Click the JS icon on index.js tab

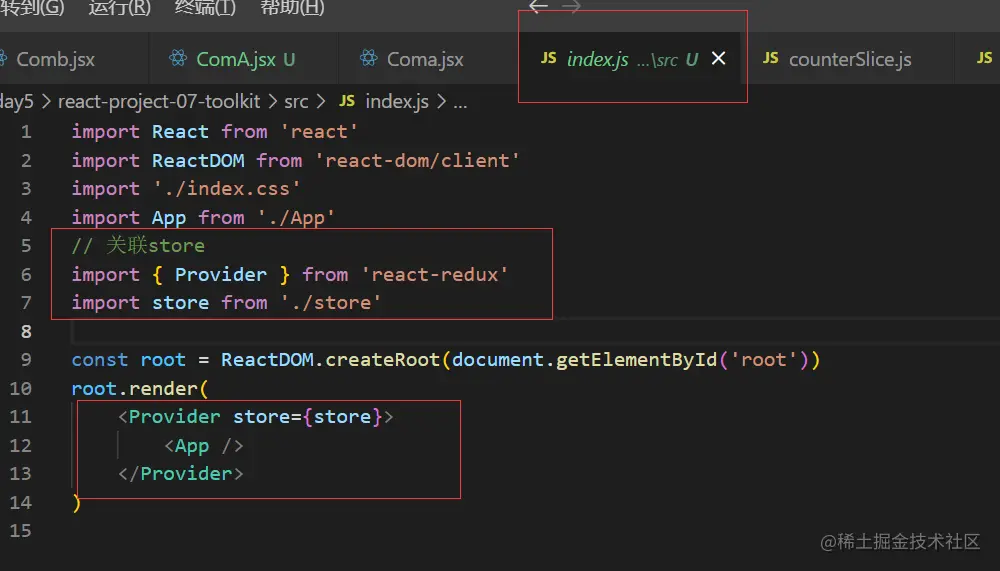548,59
